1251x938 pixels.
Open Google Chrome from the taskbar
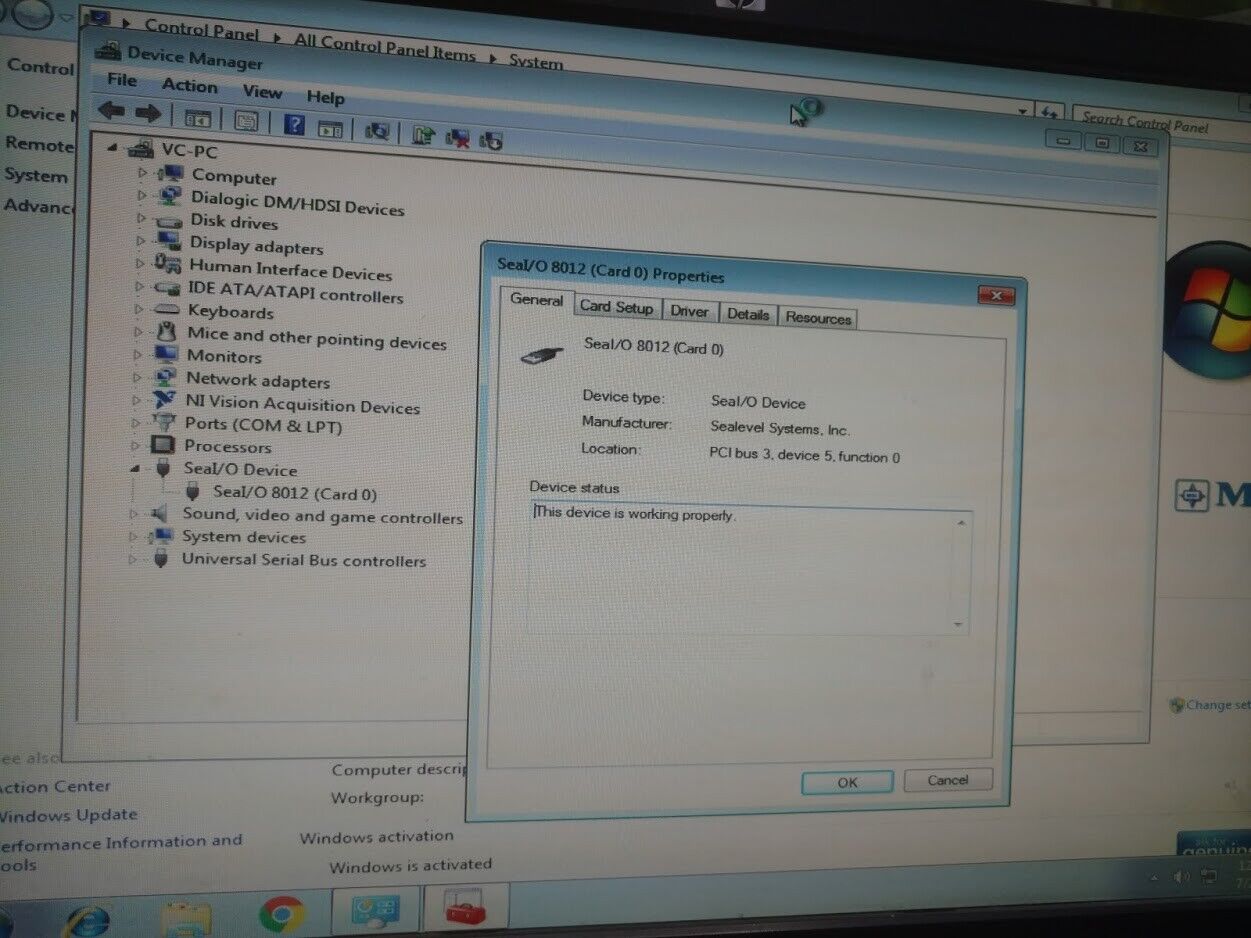pyautogui.click(x=282, y=914)
